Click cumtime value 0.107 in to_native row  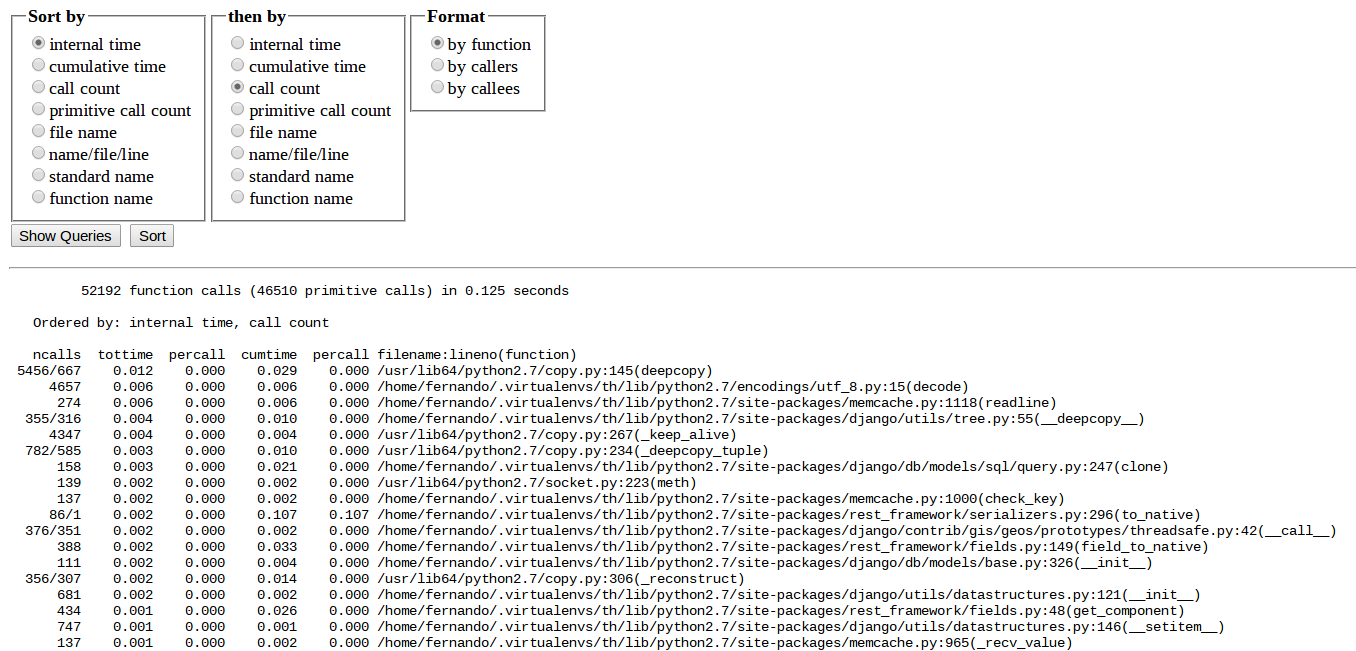[x=277, y=515]
